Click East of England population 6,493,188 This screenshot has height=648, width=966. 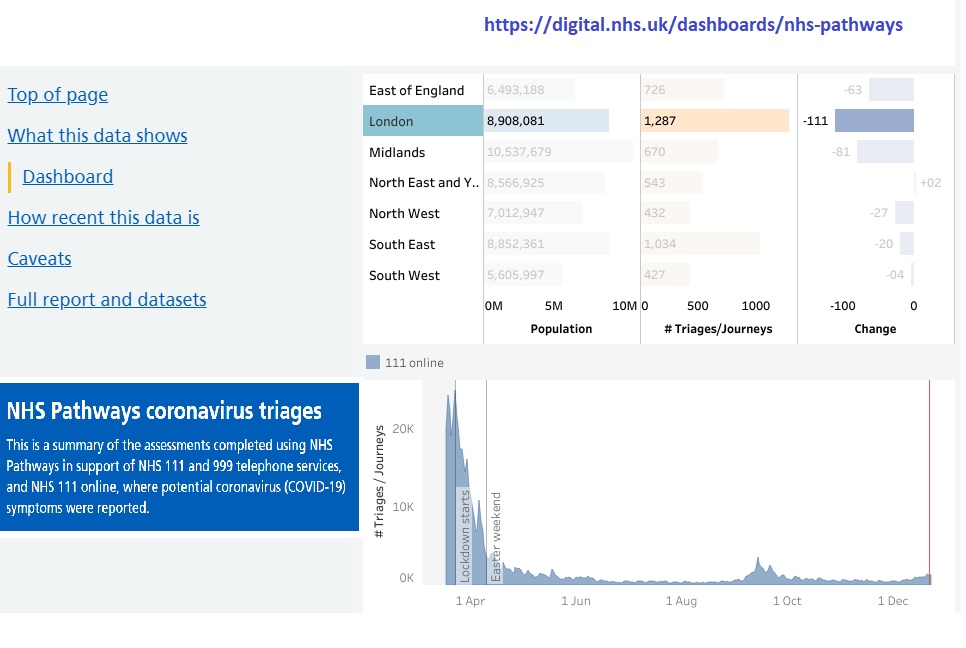tap(516, 90)
